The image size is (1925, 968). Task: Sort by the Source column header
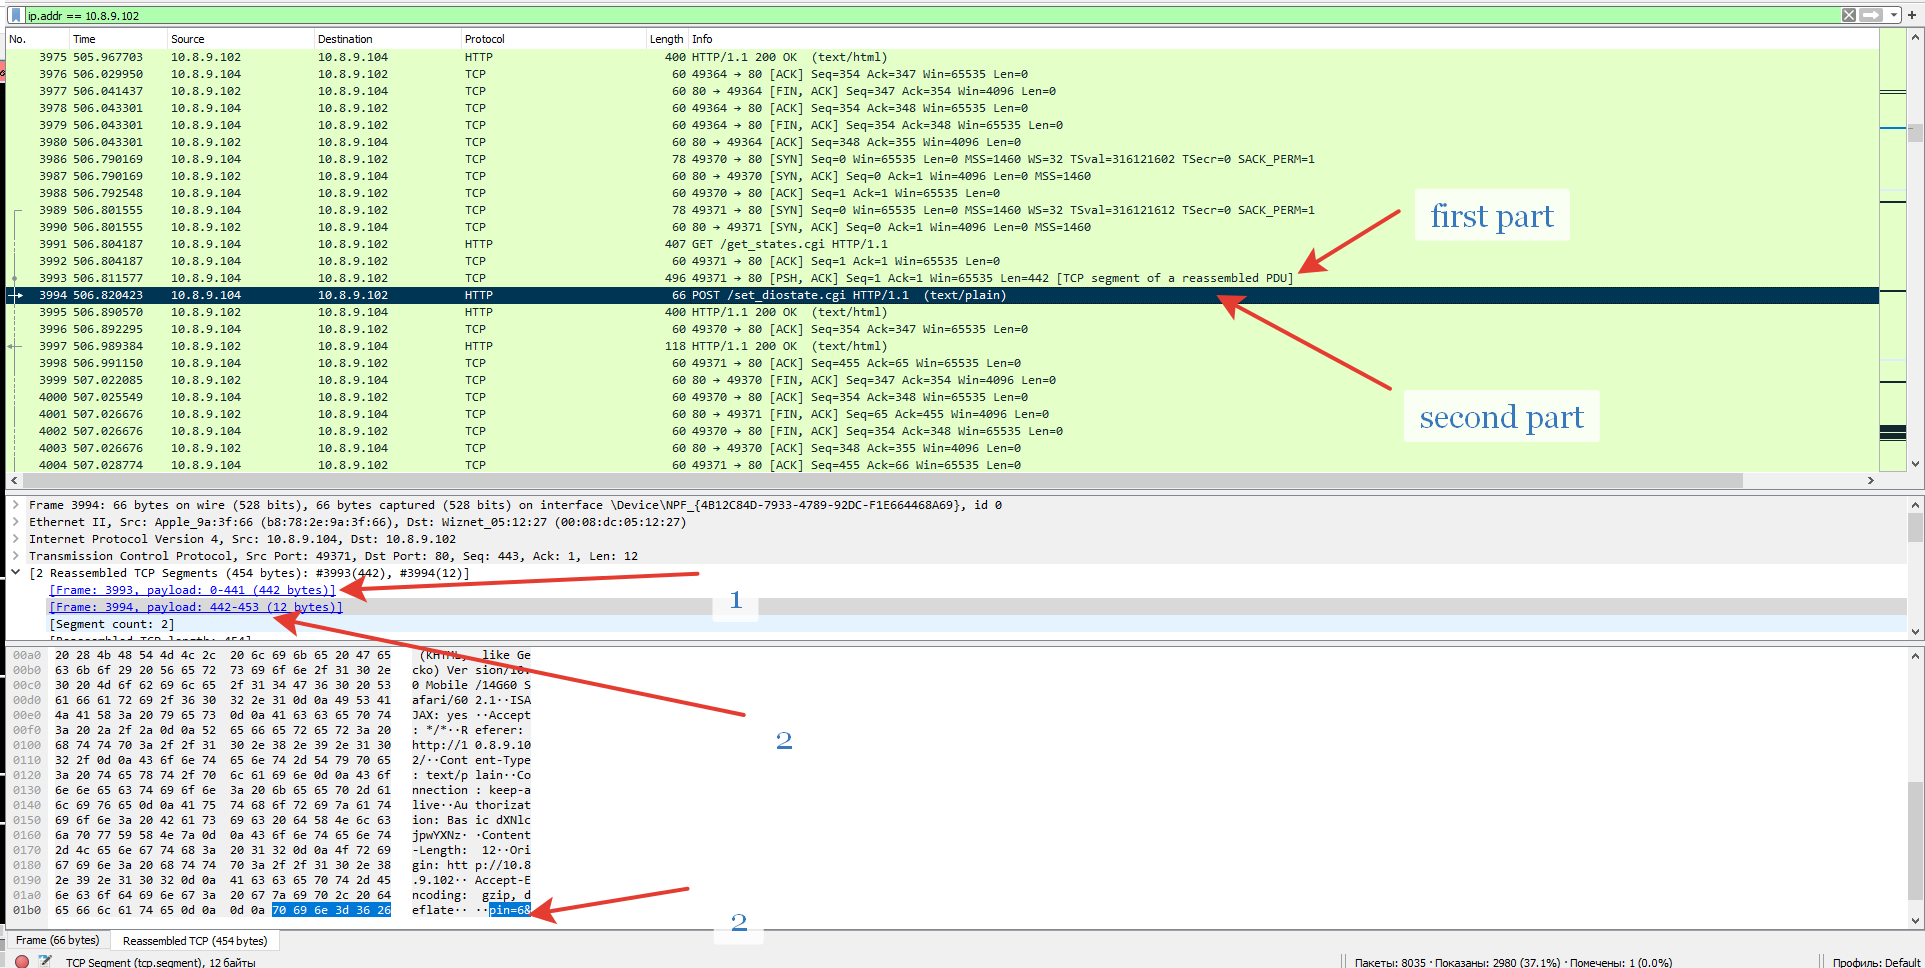240,39
